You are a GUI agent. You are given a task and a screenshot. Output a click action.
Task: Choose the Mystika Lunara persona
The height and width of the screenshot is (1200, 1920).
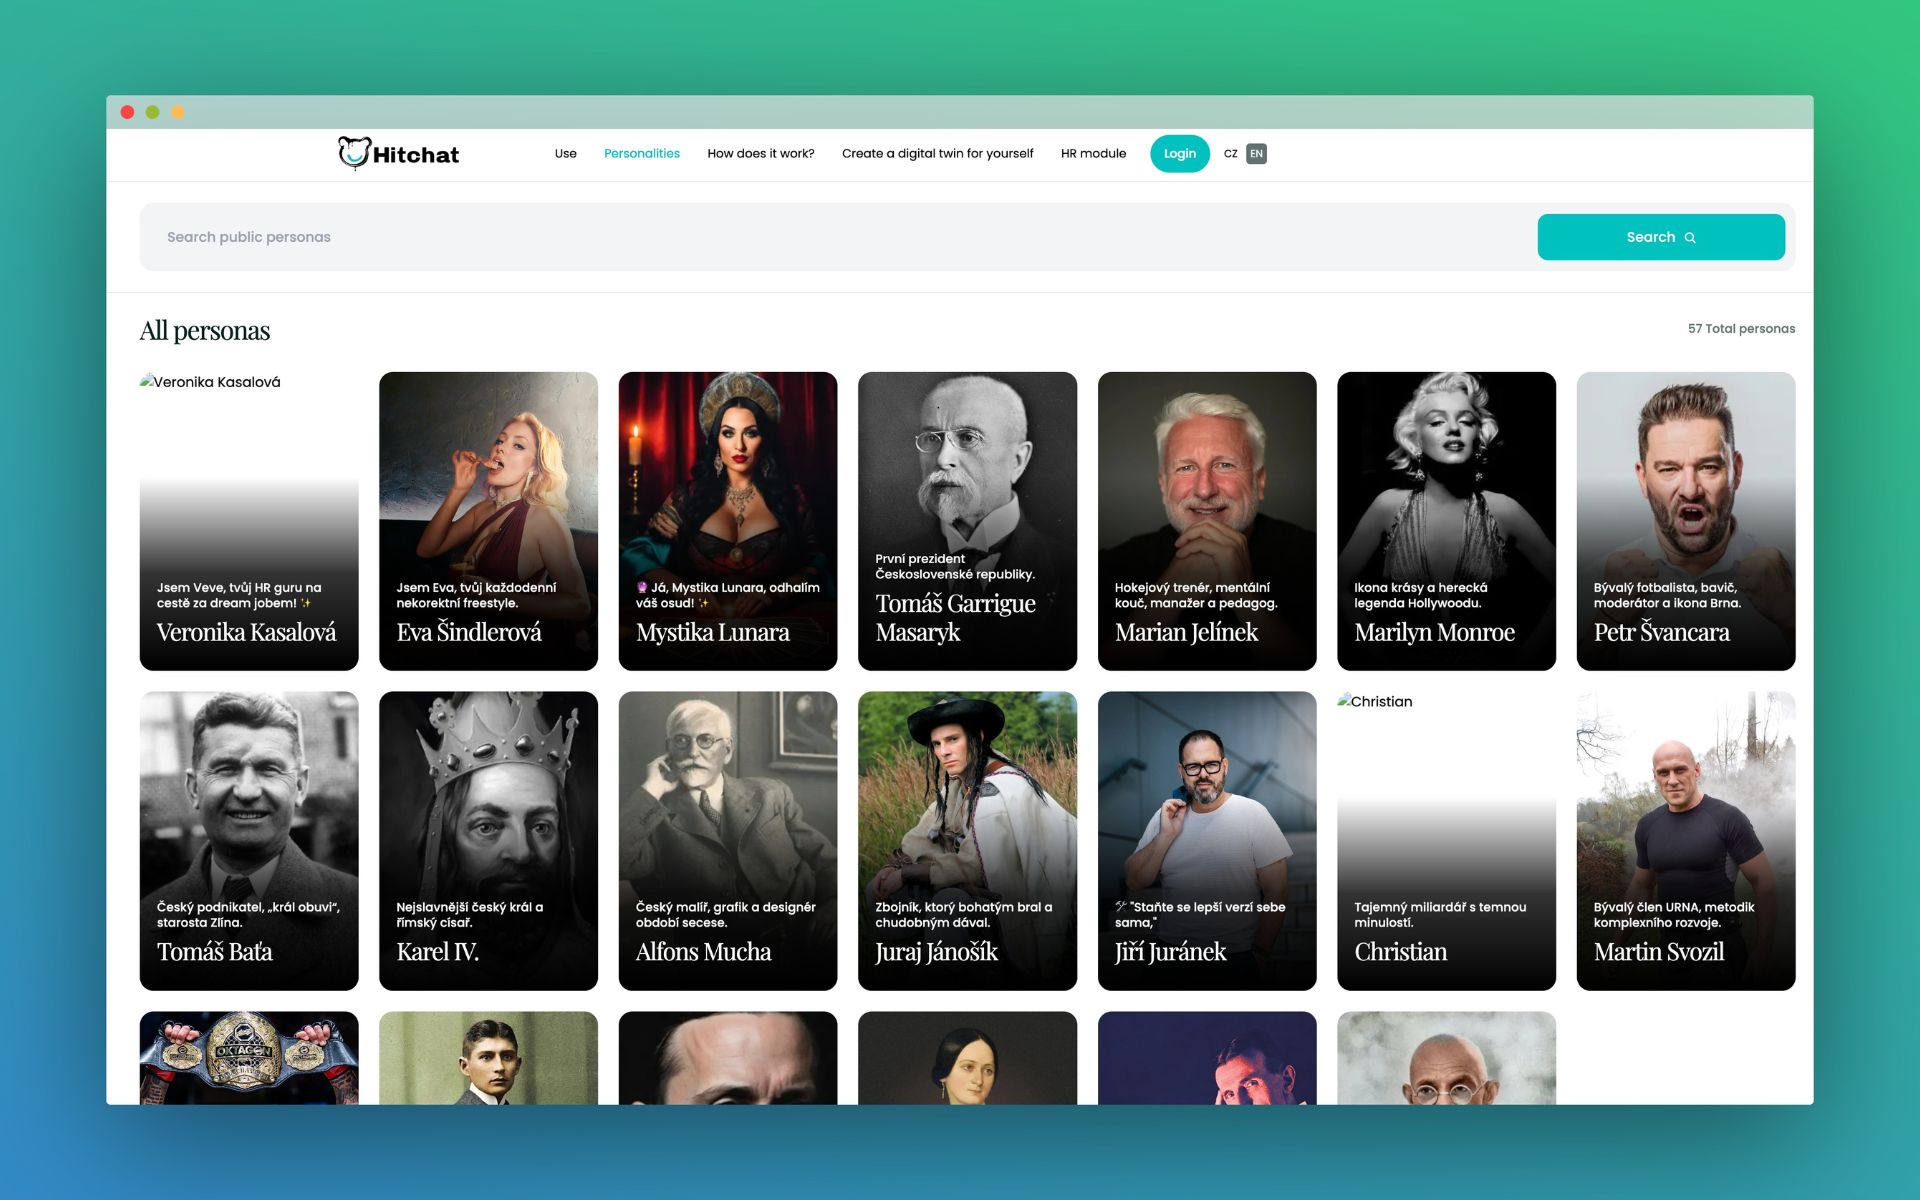click(x=727, y=520)
